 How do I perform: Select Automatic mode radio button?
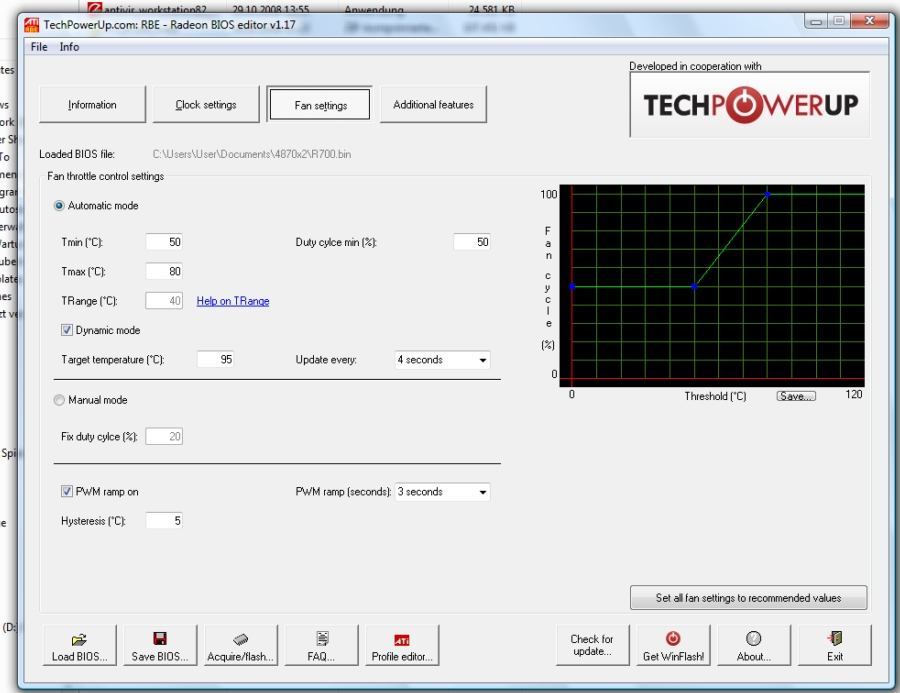59,206
